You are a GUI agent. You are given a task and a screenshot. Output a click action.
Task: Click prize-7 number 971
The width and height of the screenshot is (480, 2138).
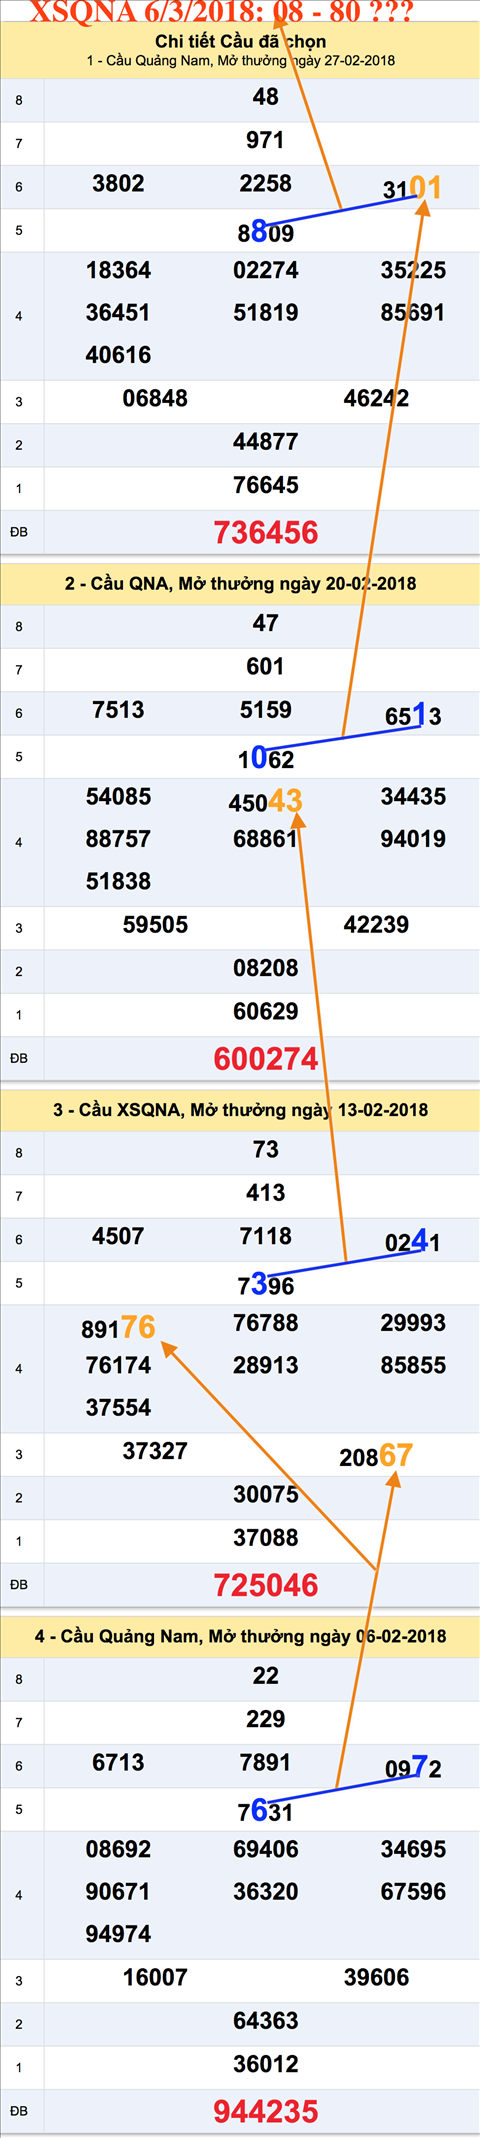coord(266,140)
